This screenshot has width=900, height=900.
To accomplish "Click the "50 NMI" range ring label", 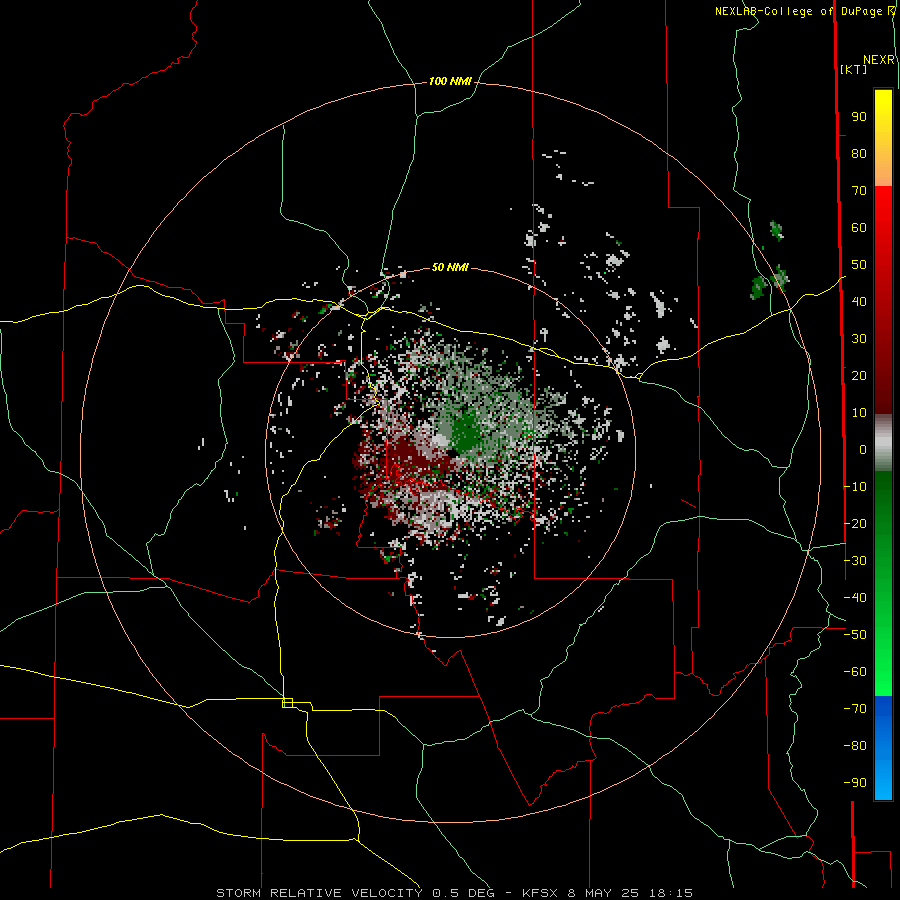I will (x=450, y=267).
